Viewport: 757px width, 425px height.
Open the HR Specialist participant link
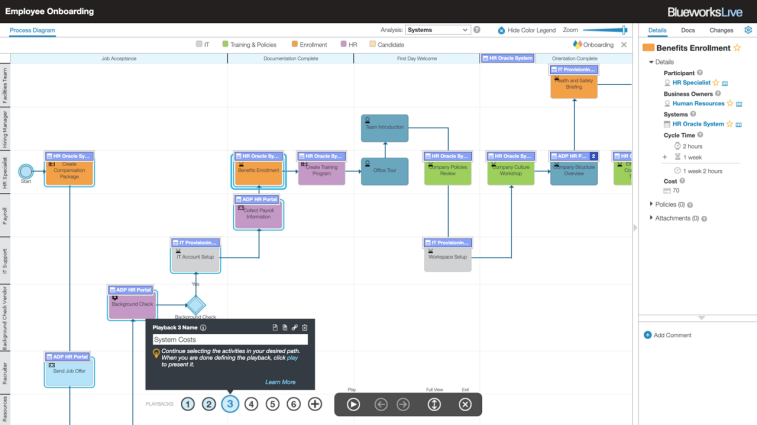(x=691, y=83)
